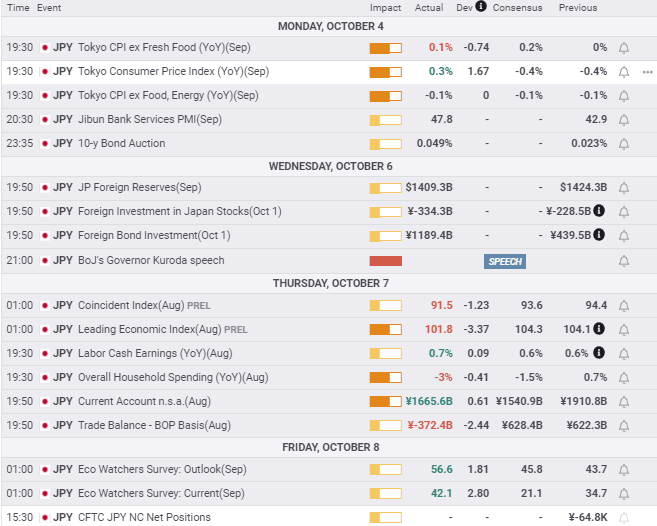Click info icon on Foreign Bond Investment row

click(598, 235)
